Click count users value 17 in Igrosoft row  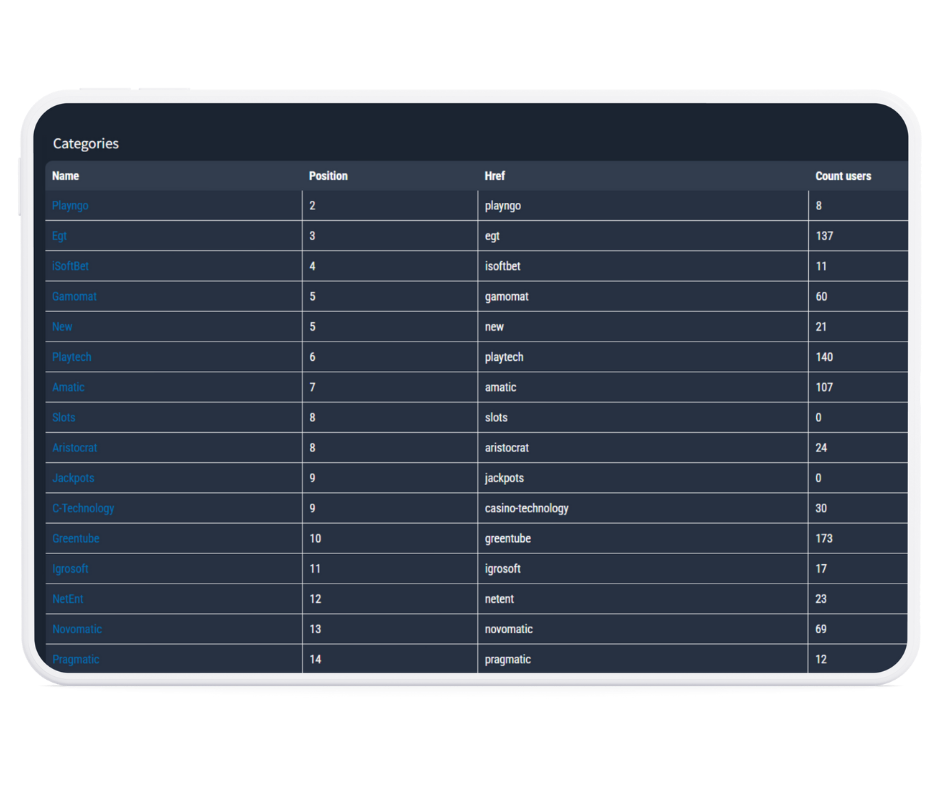click(821, 569)
